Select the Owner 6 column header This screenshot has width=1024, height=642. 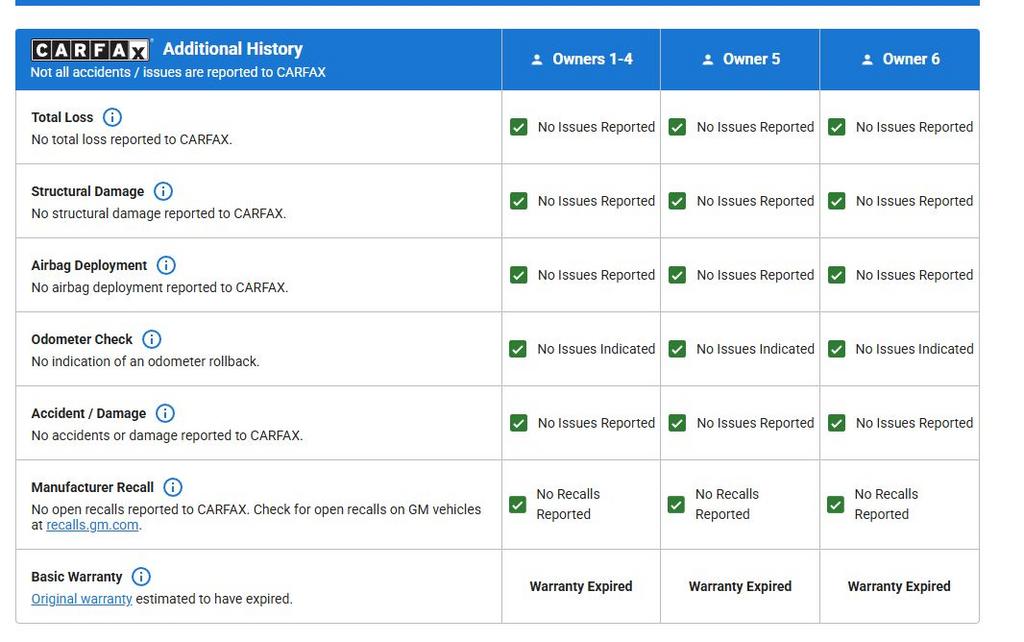[900, 59]
